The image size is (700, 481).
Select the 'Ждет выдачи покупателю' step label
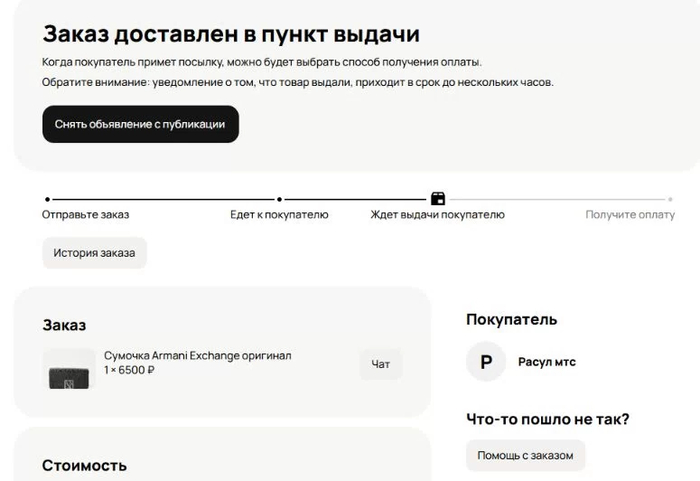pyautogui.click(x=437, y=215)
